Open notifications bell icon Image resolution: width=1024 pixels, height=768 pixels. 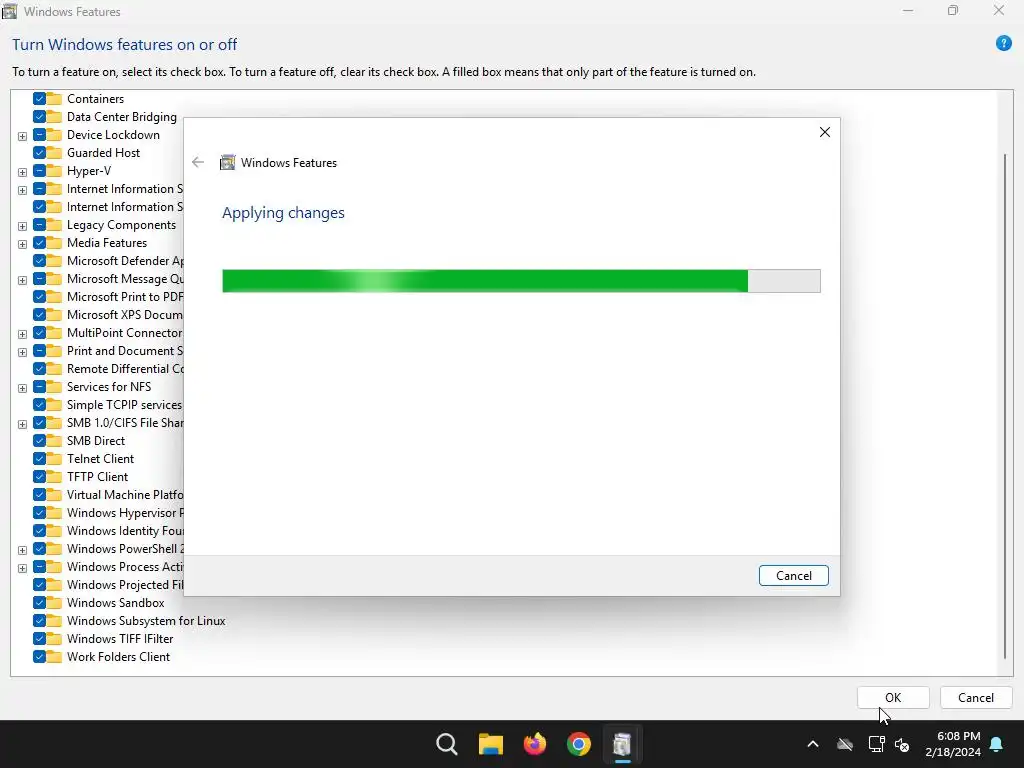[x=997, y=744]
